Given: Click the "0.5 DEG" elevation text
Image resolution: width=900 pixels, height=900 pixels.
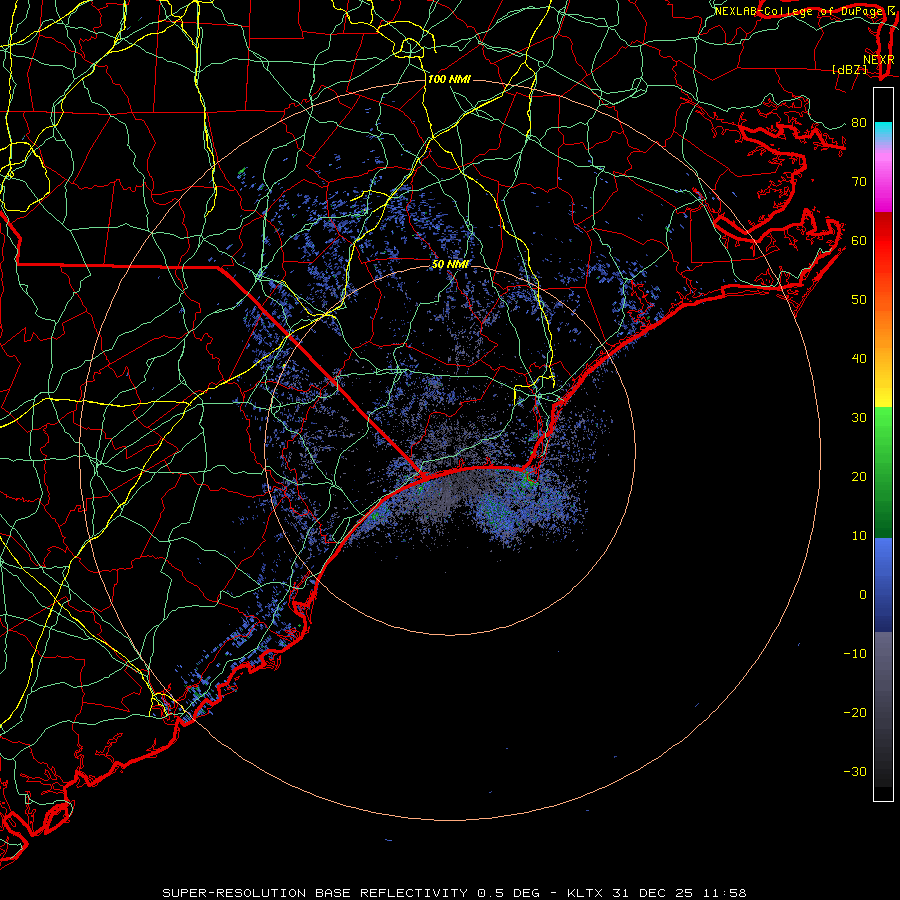Looking at the screenshot, I should coord(509,893).
